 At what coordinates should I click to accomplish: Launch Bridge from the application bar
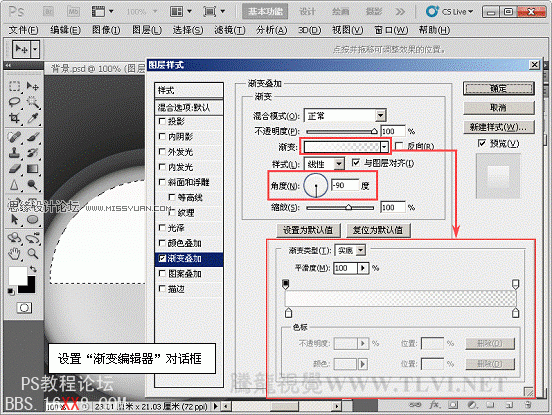pos(48,12)
